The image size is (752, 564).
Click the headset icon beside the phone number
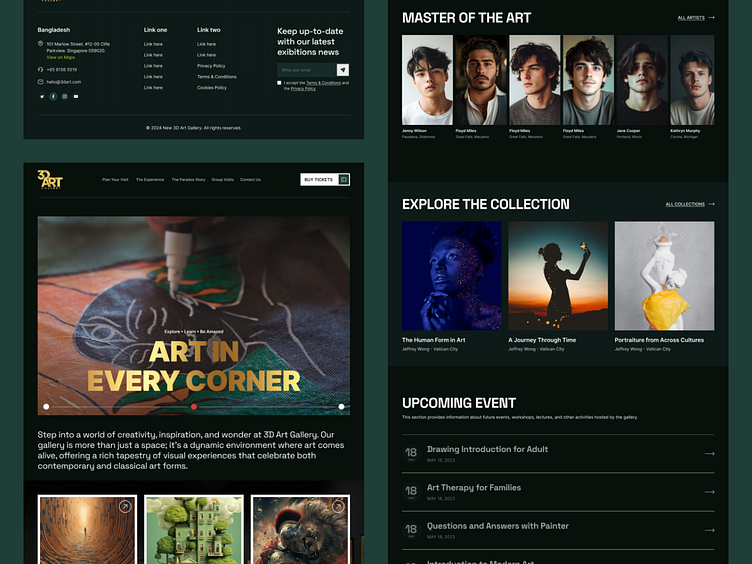click(x=40, y=70)
